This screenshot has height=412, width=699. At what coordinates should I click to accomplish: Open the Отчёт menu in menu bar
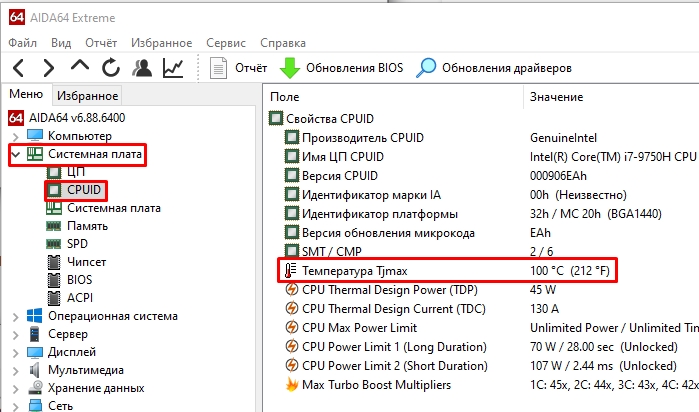click(101, 43)
